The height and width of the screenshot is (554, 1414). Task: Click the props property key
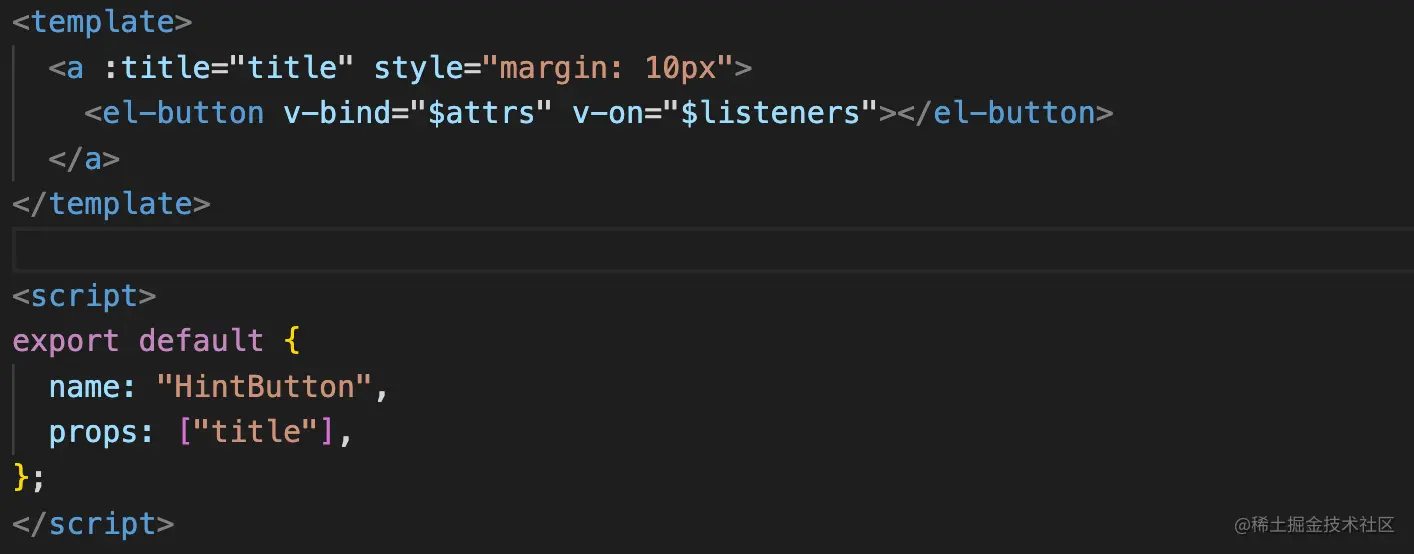(x=93, y=432)
